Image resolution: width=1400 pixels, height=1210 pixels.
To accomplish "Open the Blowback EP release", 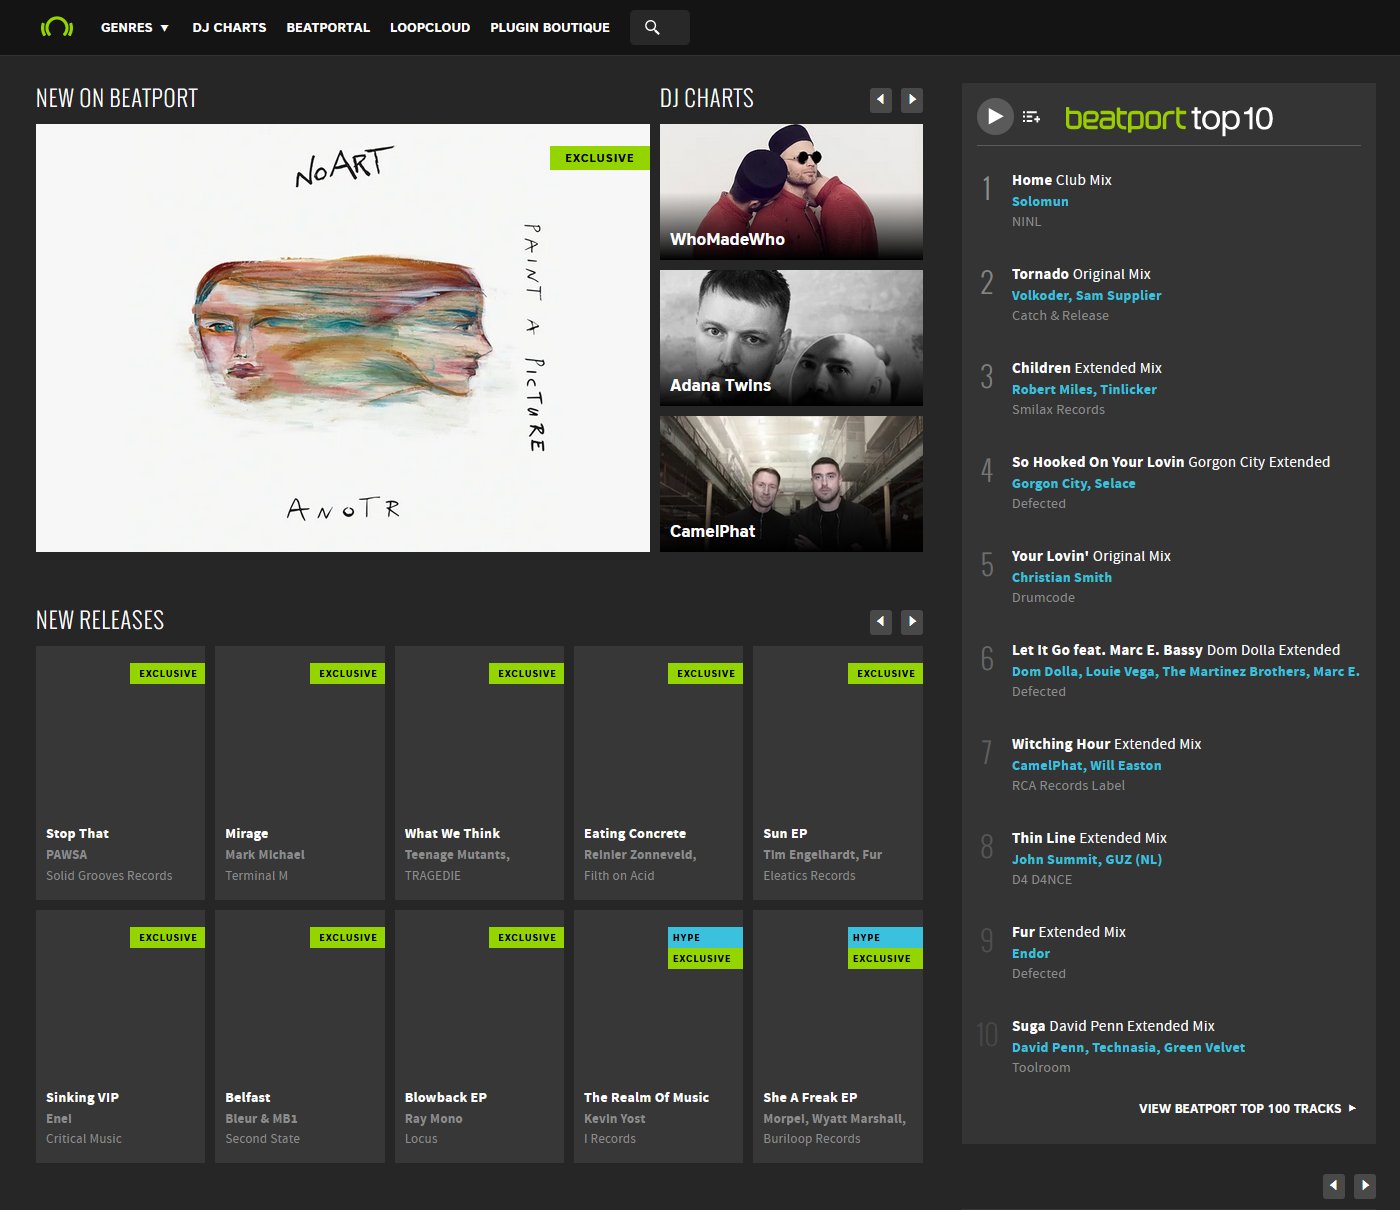I will [446, 1097].
